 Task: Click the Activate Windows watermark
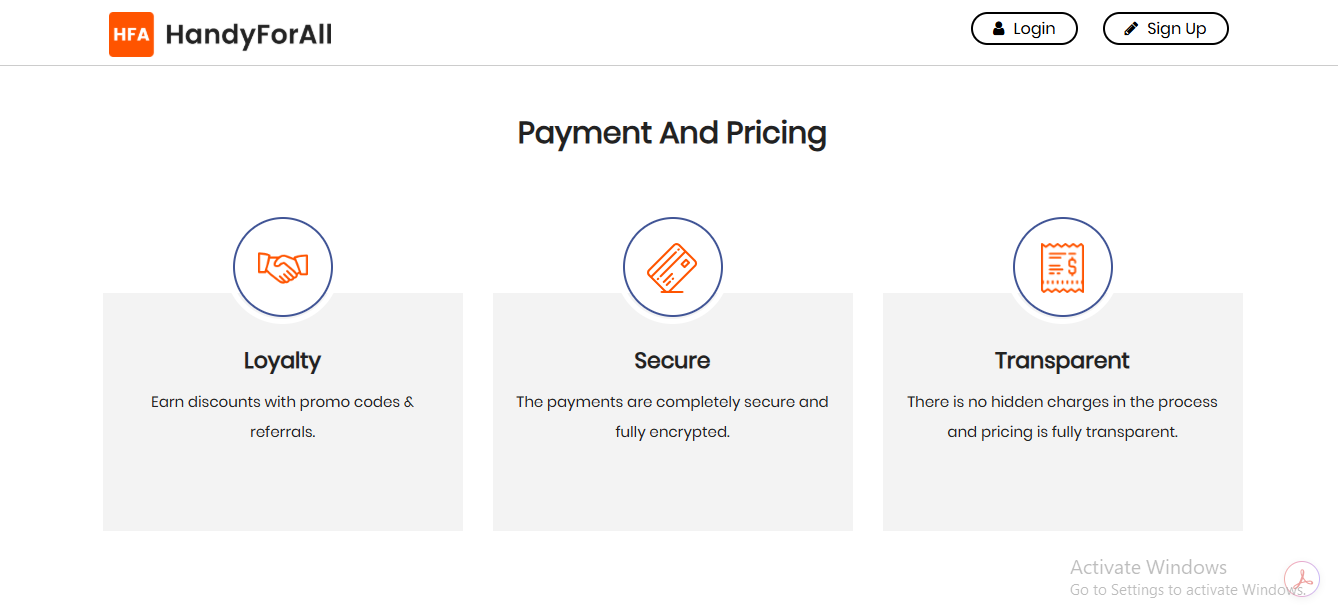tap(1148, 567)
